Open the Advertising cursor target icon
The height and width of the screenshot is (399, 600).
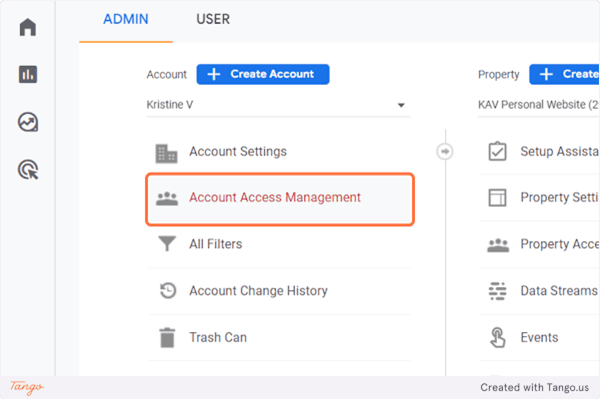point(28,170)
